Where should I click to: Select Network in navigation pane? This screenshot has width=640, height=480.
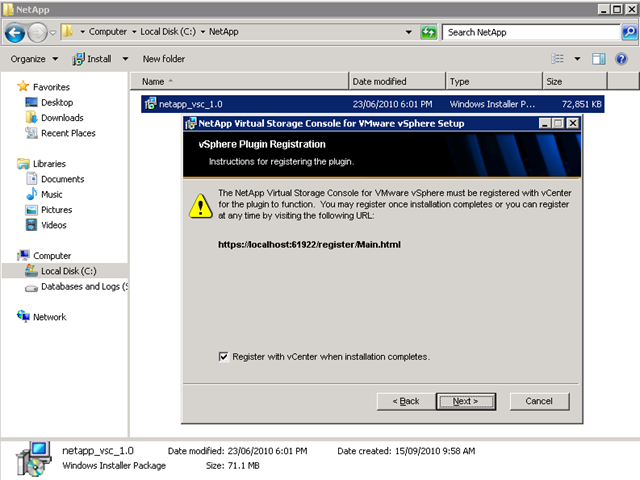pos(49,317)
